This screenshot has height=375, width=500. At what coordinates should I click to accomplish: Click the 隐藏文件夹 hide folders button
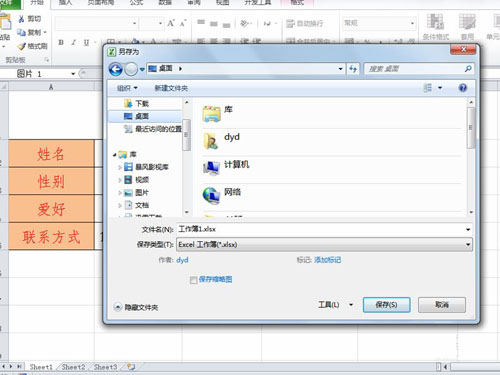pos(136,307)
